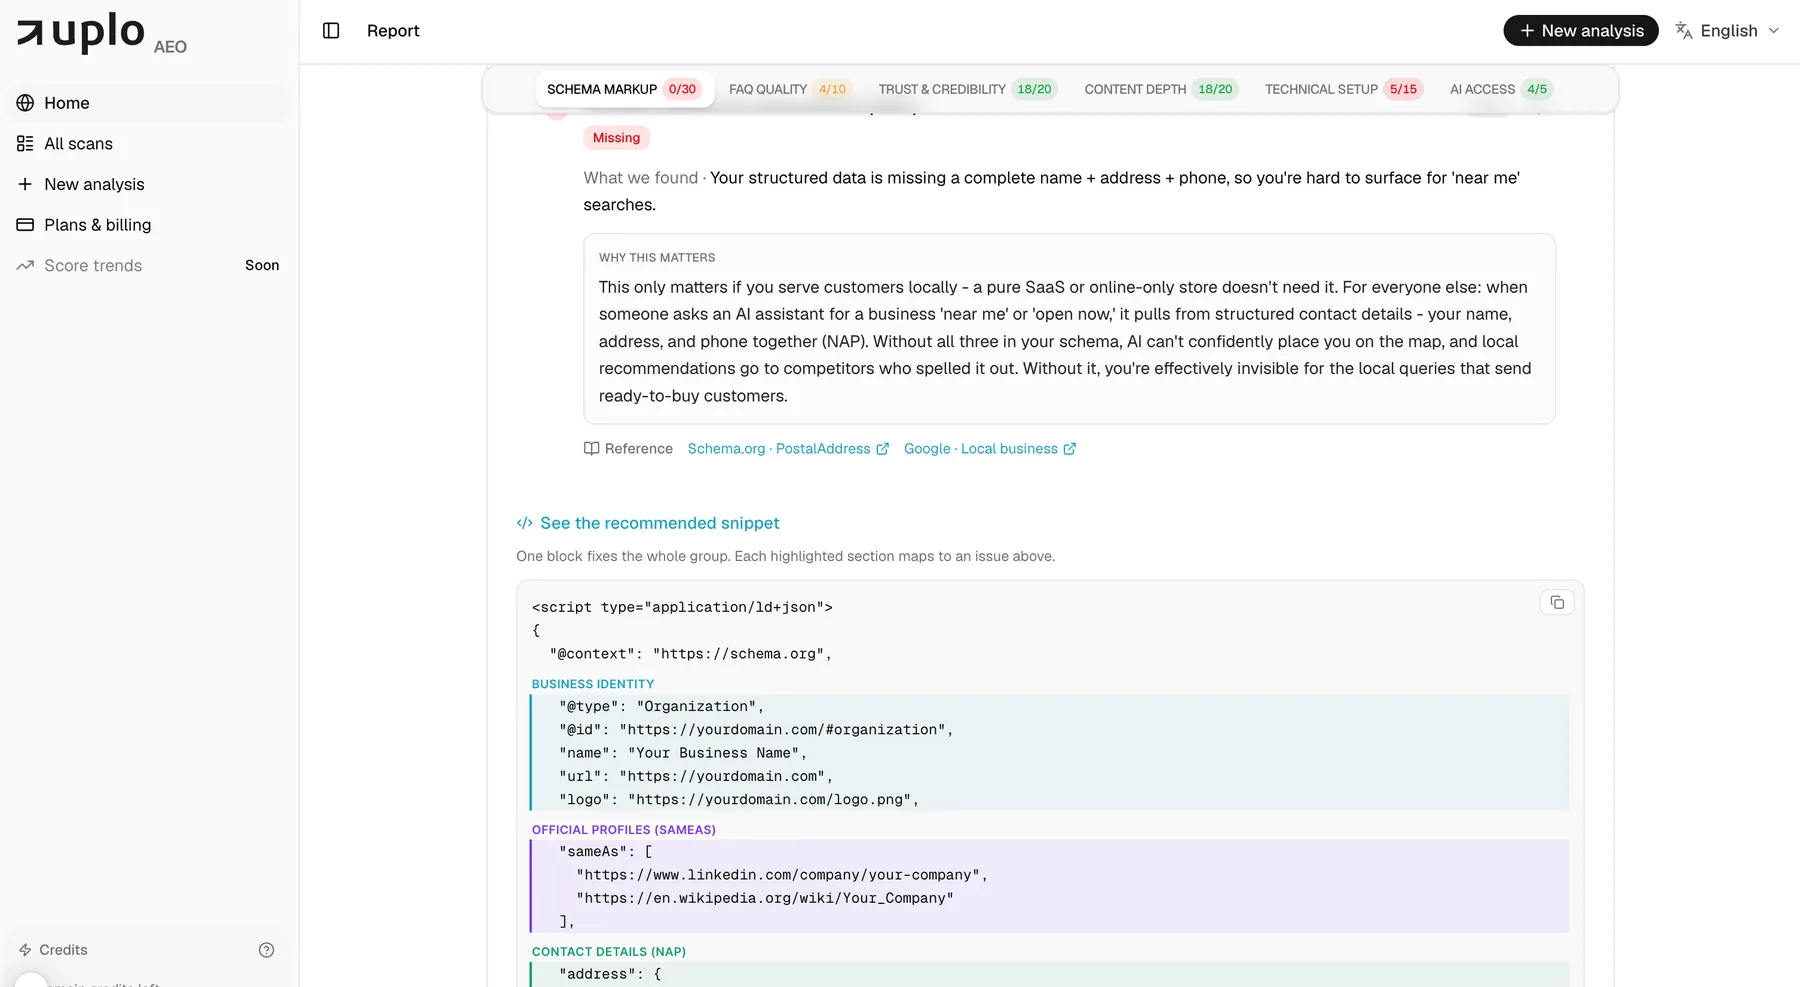Toggle the sidebar panel icon
This screenshot has width=1800, height=987.
pos(331,31)
